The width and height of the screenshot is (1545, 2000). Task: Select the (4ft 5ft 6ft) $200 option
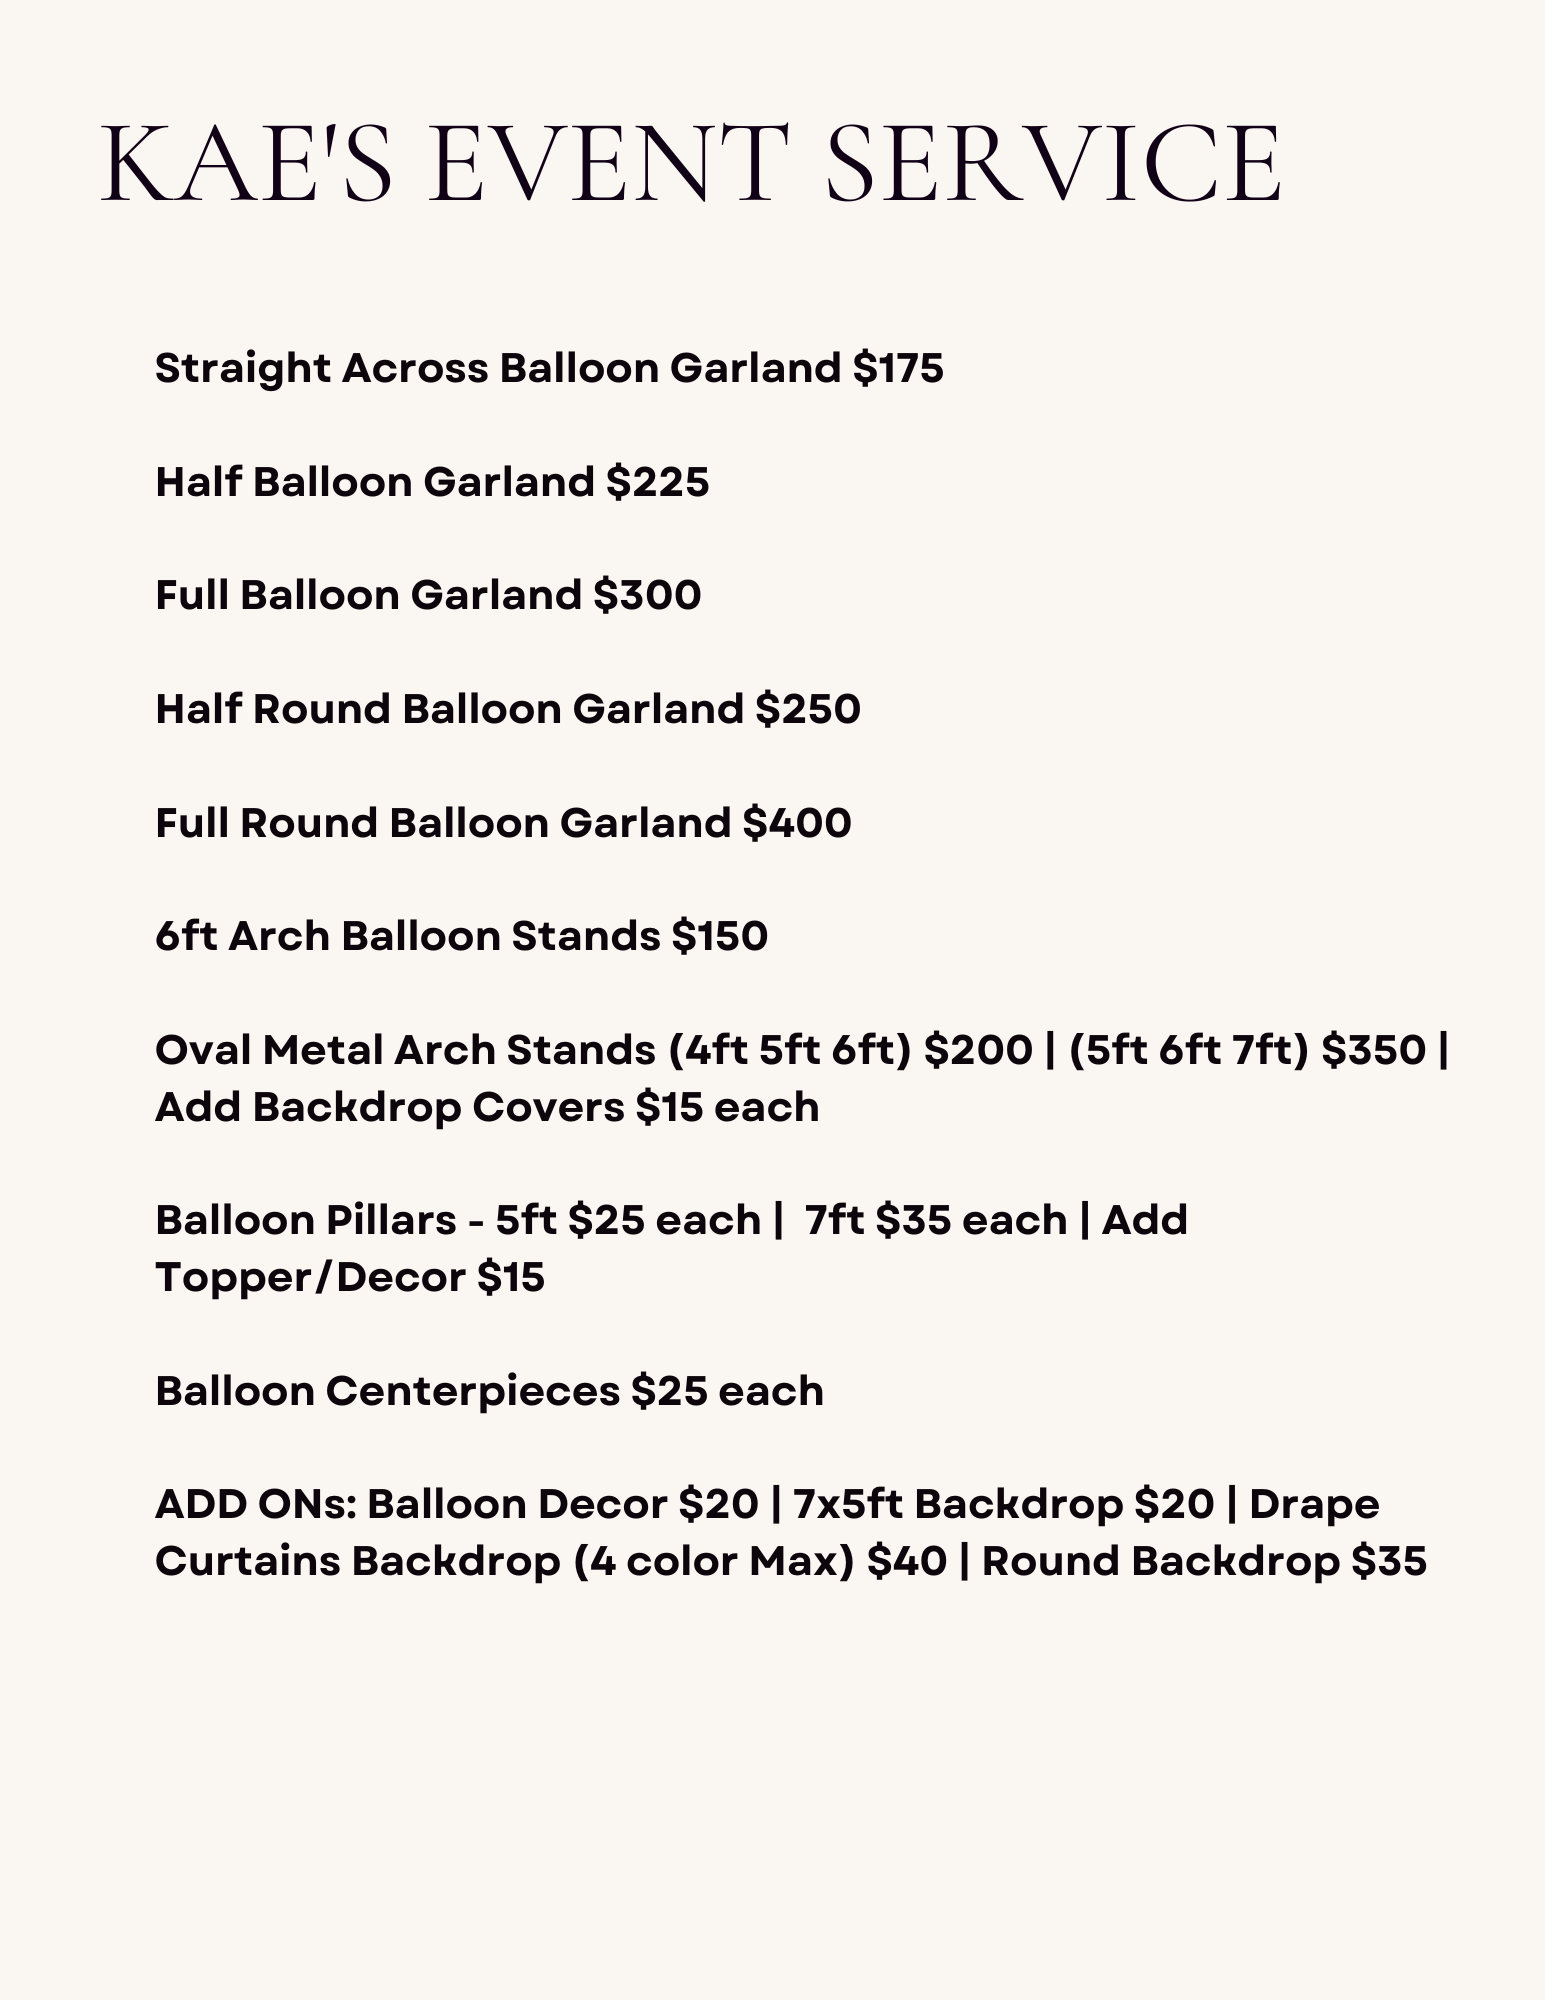850,1050
